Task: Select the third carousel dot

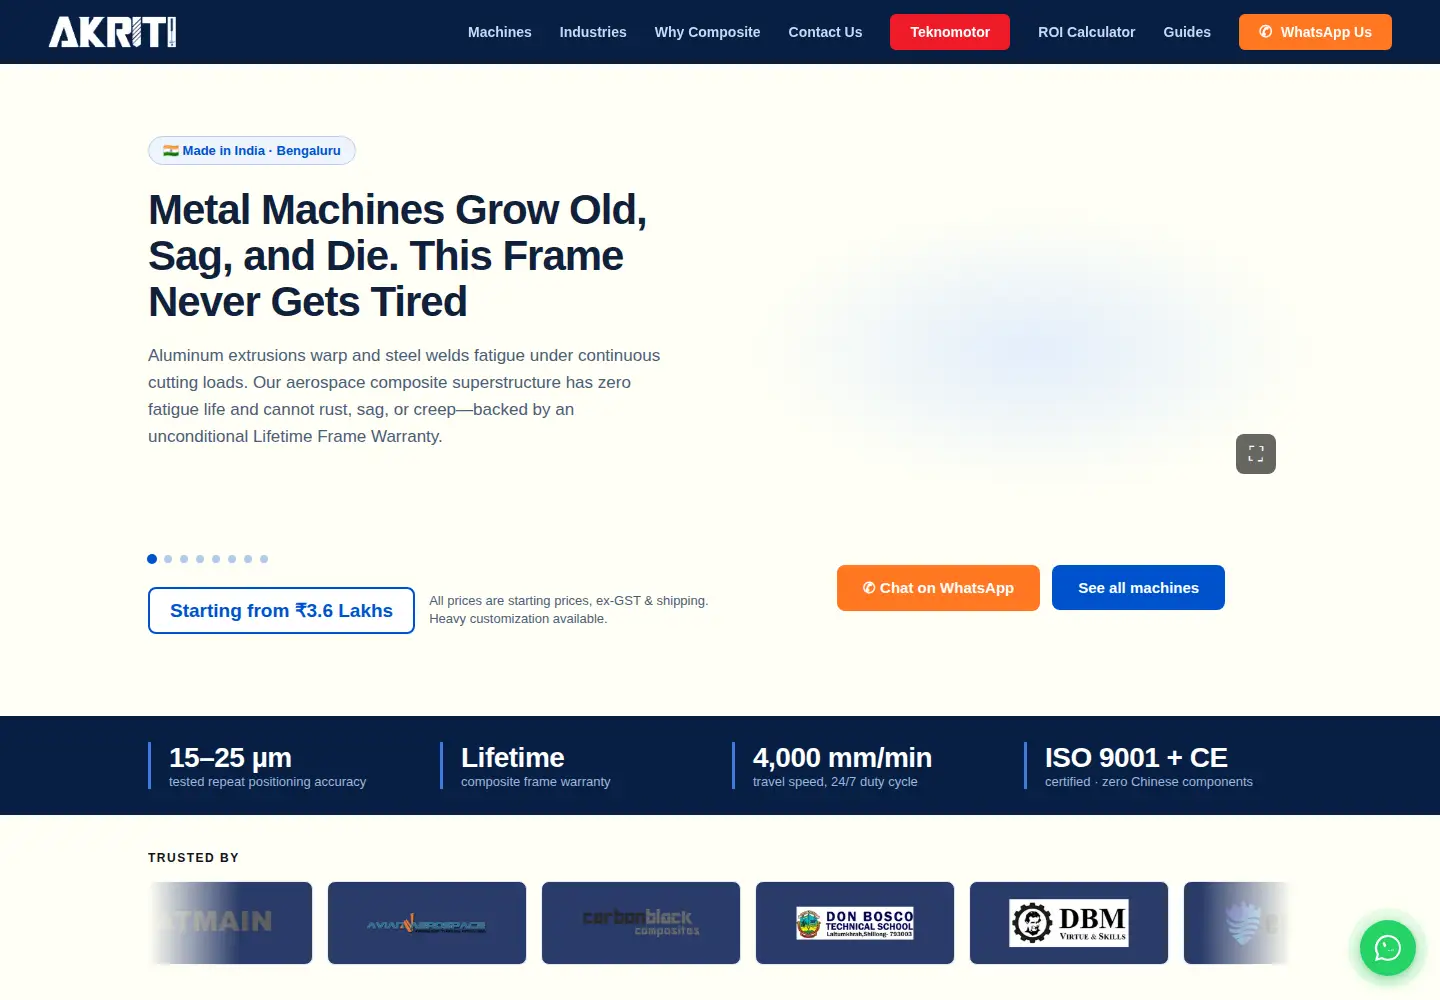Action: (184, 559)
